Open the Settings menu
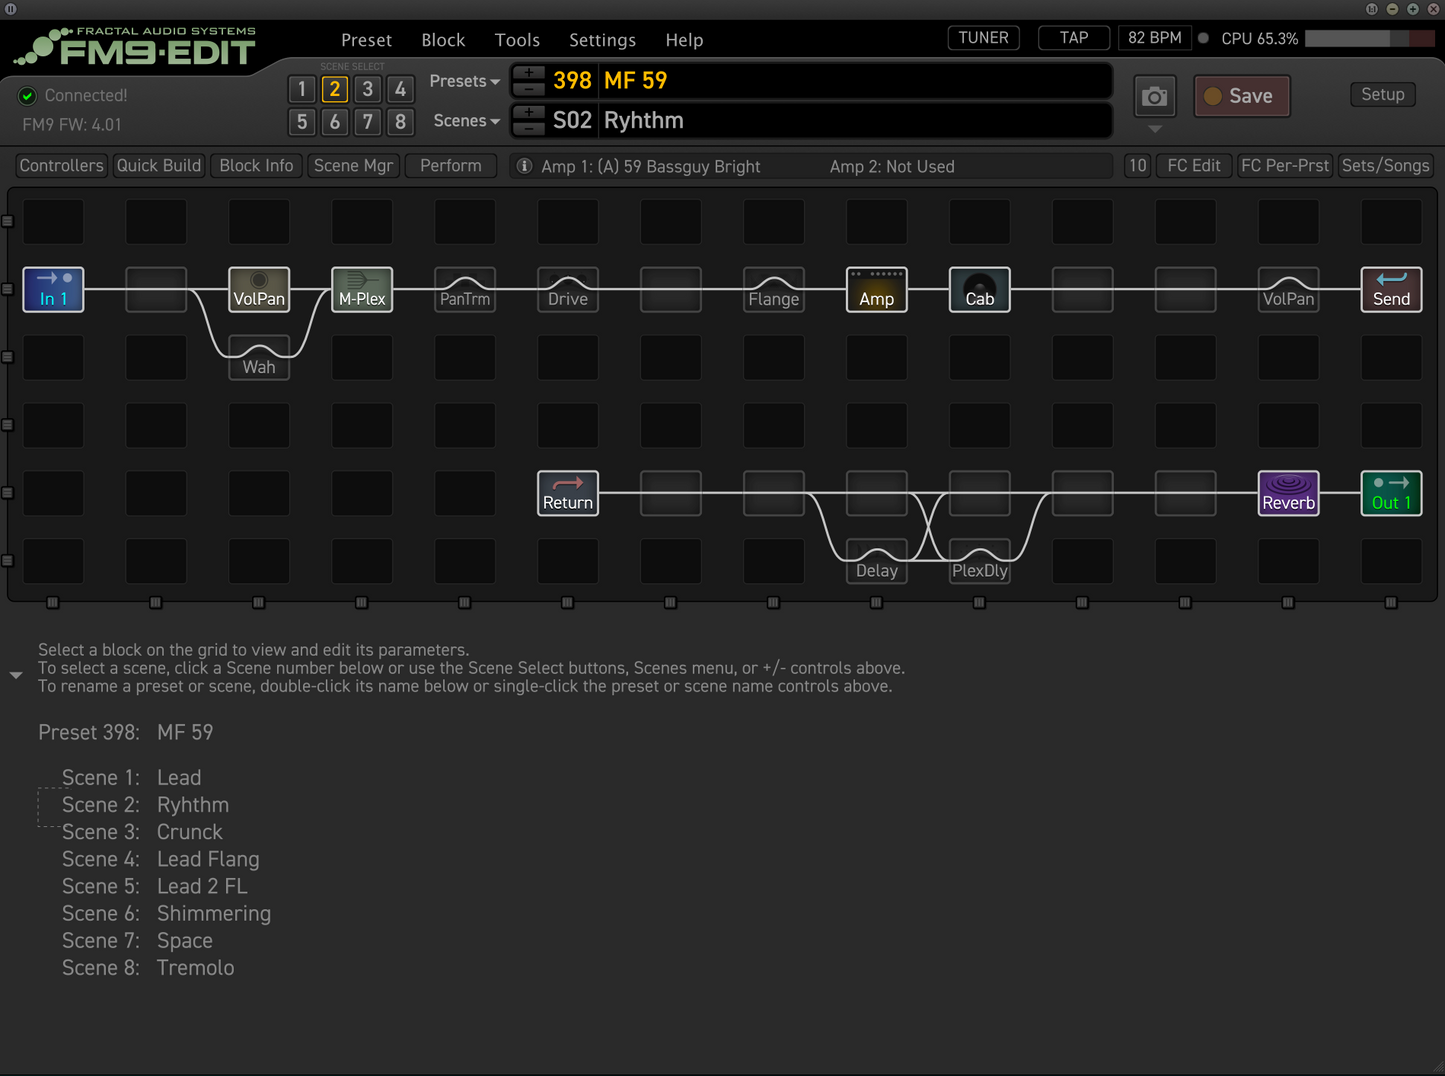This screenshot has width=1445, height=1076. click(x=602, y=40)
